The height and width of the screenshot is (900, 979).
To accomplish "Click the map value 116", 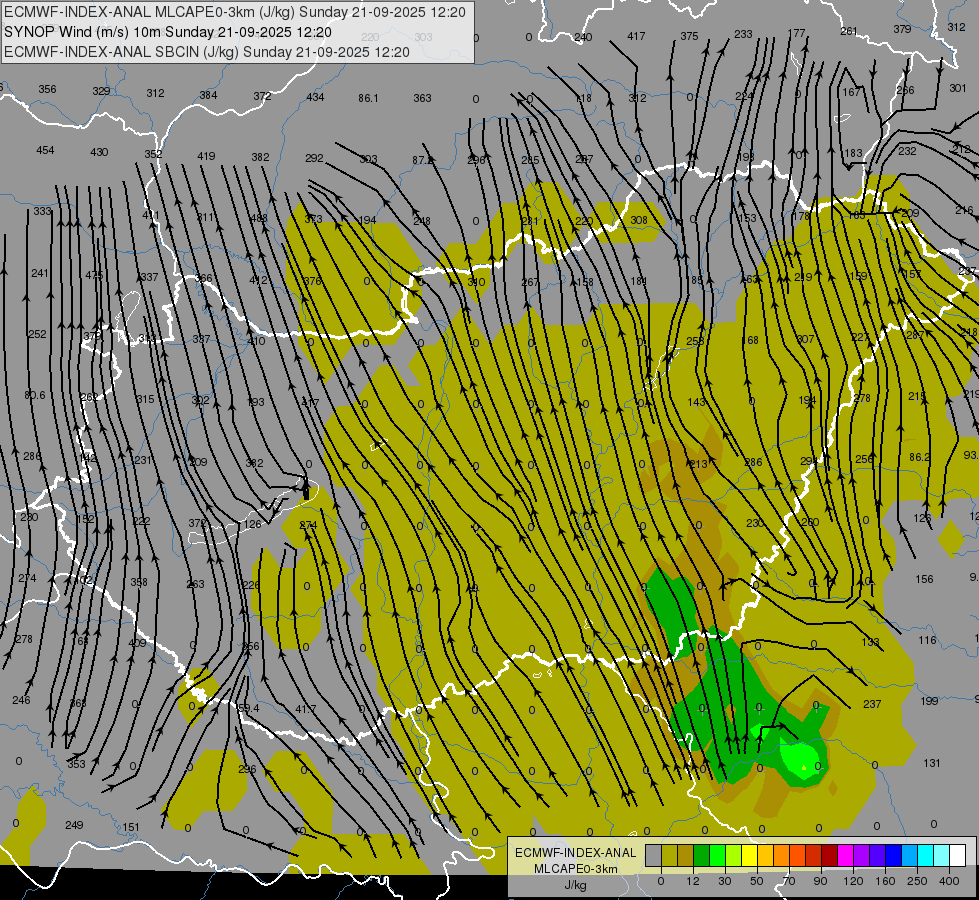I will (928, 640).
